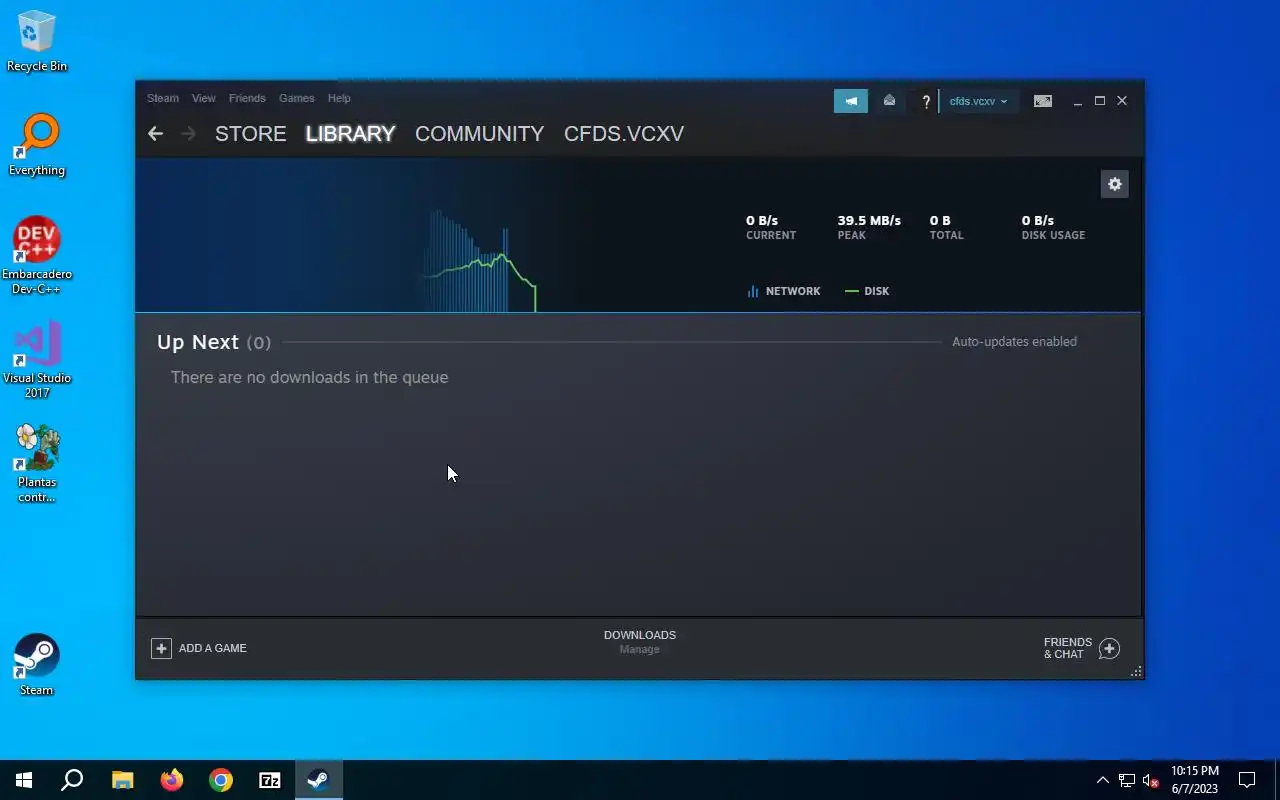The image size is (1280, 800).
Task: Click the question mark help icon
Action: [926, 101]
